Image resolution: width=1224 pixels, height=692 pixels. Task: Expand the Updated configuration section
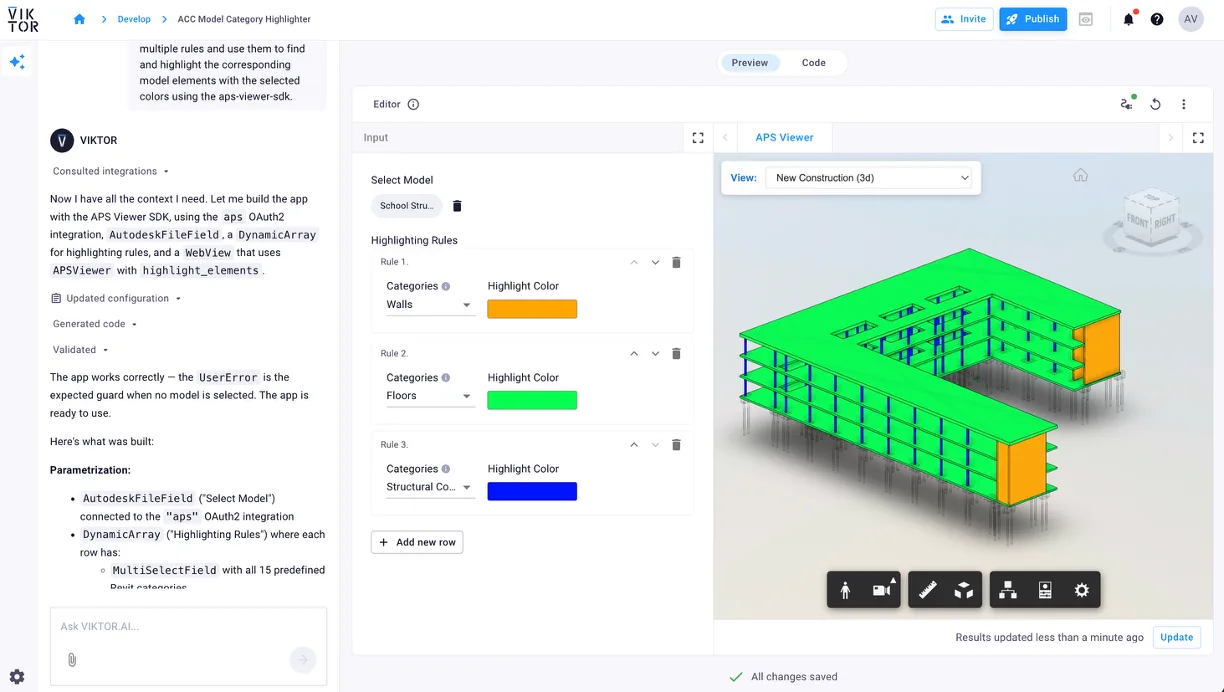pos(116,298)
